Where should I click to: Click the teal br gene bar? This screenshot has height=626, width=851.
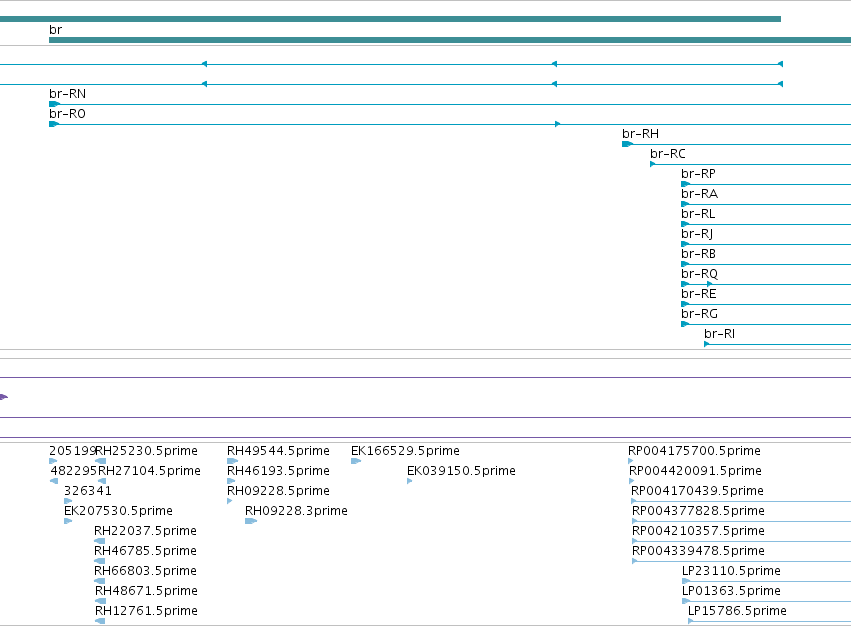pyautogui.click(x=450, y=40)
